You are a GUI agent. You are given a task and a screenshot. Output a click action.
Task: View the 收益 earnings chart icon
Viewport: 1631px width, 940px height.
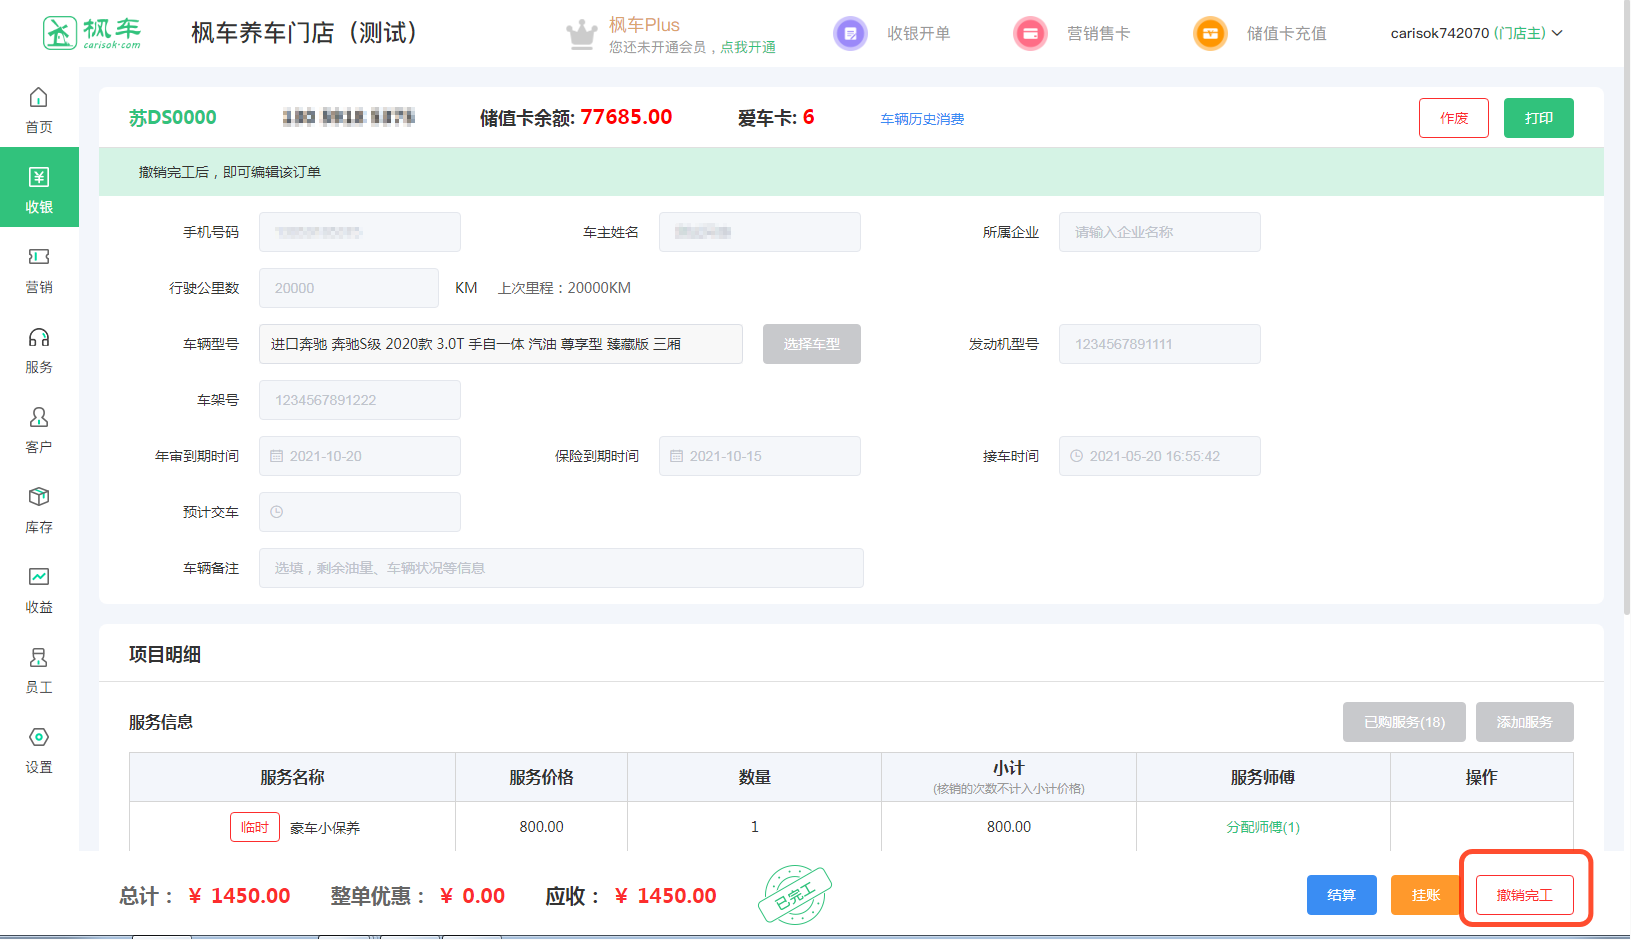coord(38,578)
